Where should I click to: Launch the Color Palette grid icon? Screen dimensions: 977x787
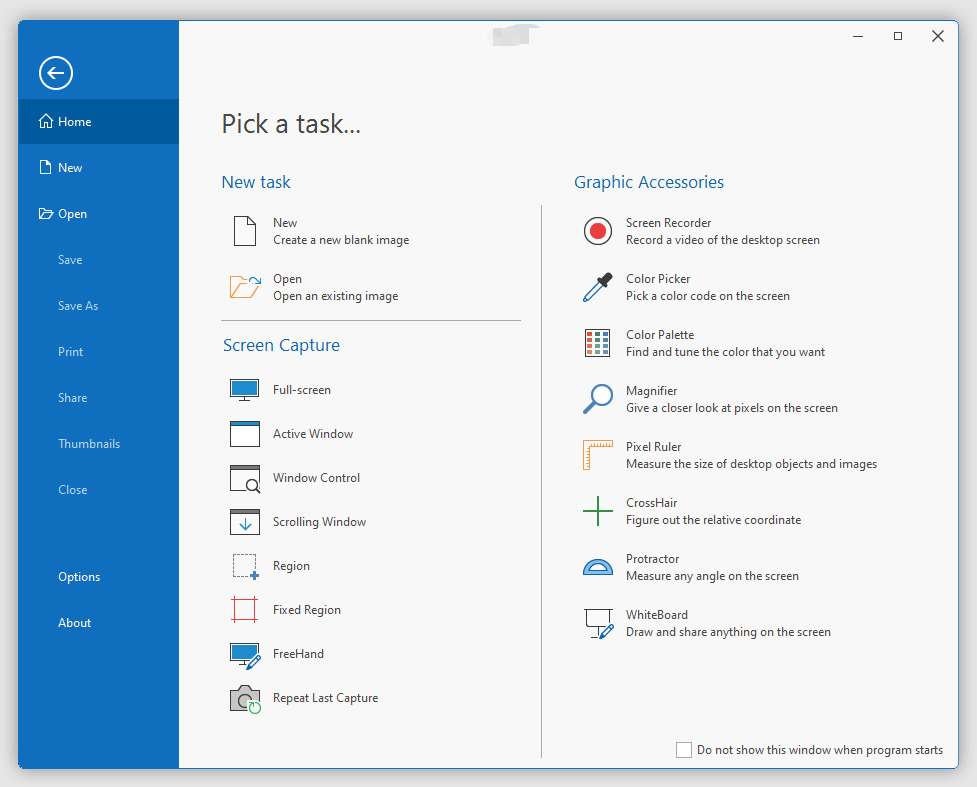point(597,343)
